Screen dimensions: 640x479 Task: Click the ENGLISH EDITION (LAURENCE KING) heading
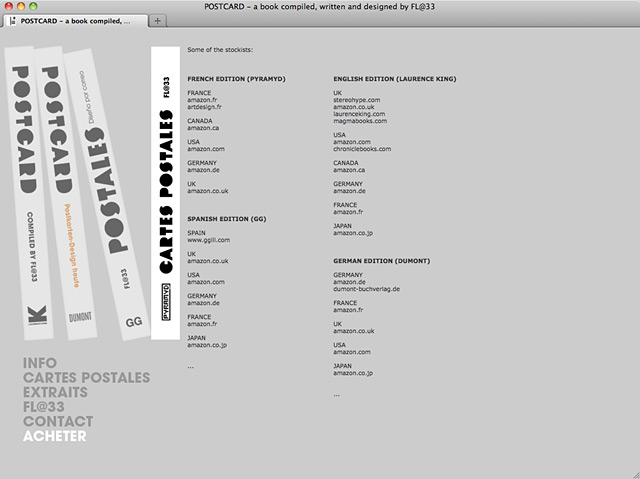395,79
